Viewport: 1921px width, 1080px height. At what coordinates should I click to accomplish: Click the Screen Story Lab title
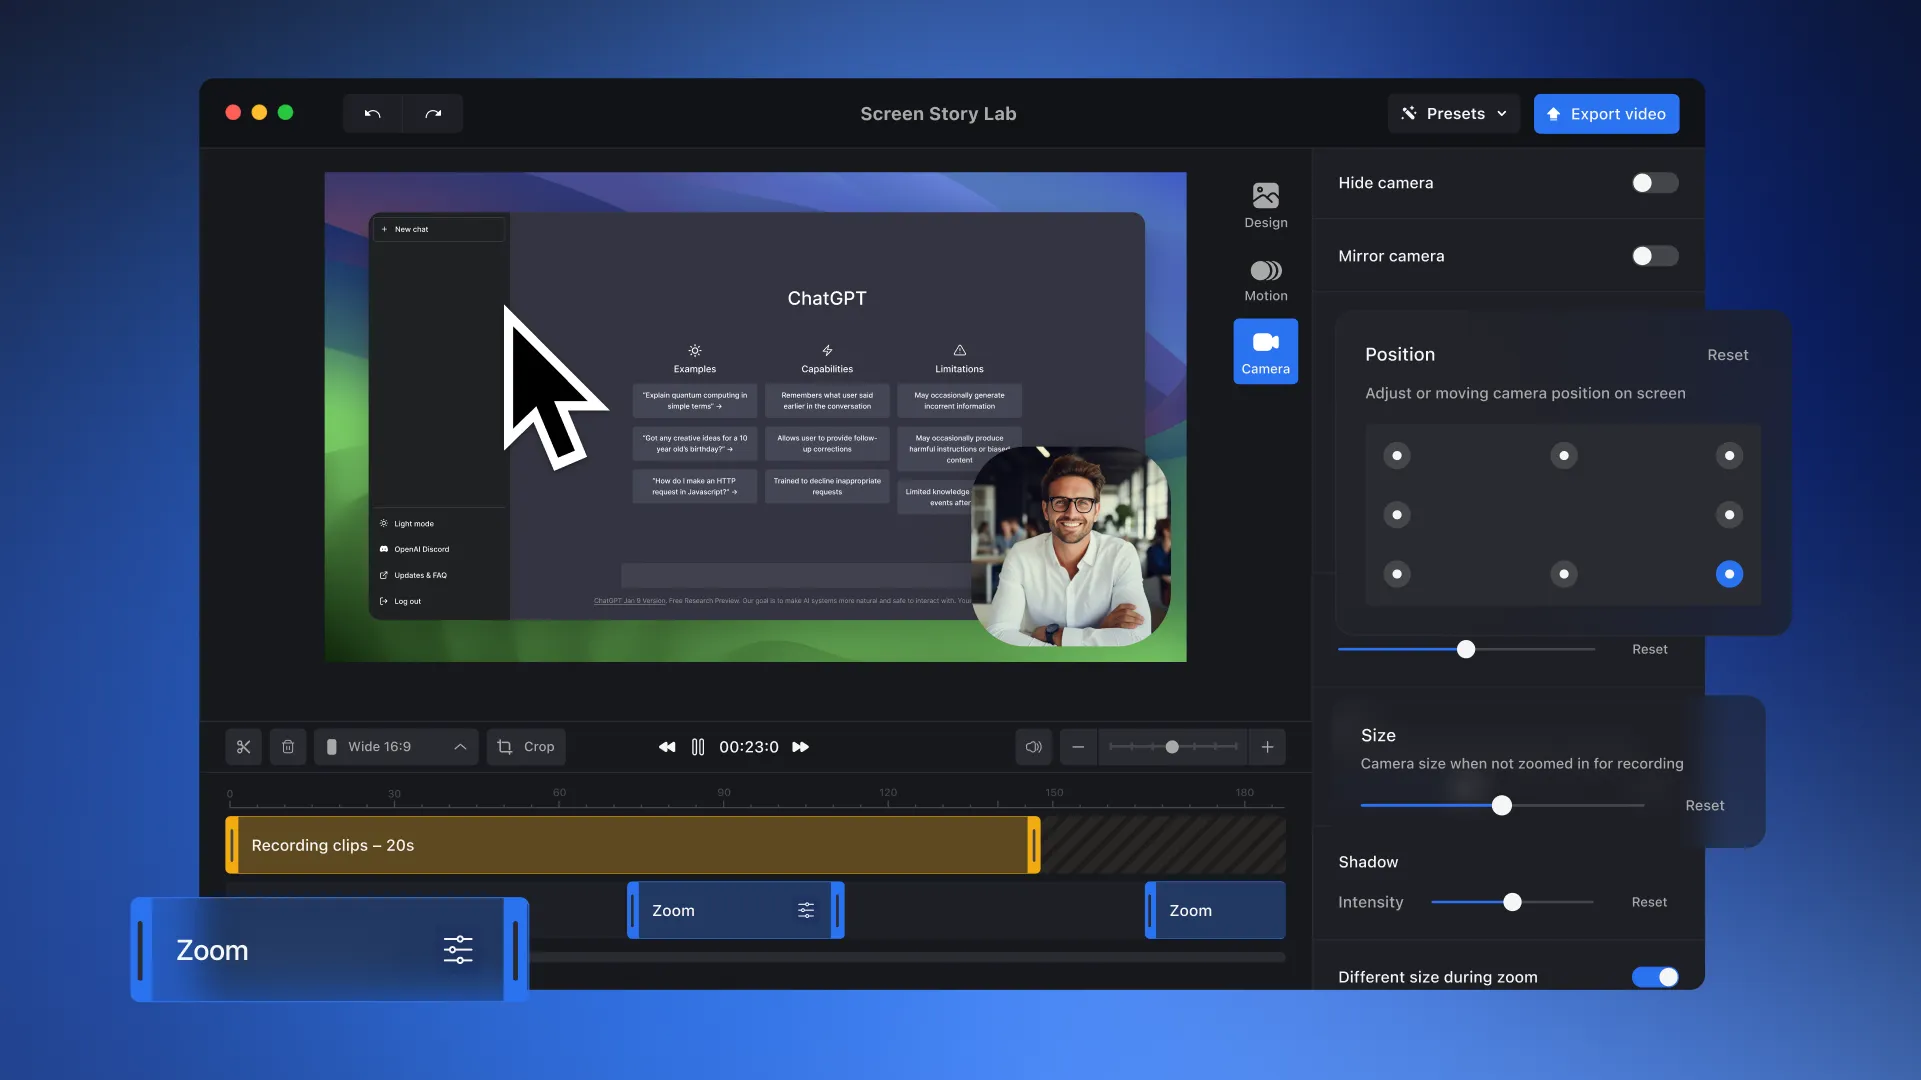point(938,114)
